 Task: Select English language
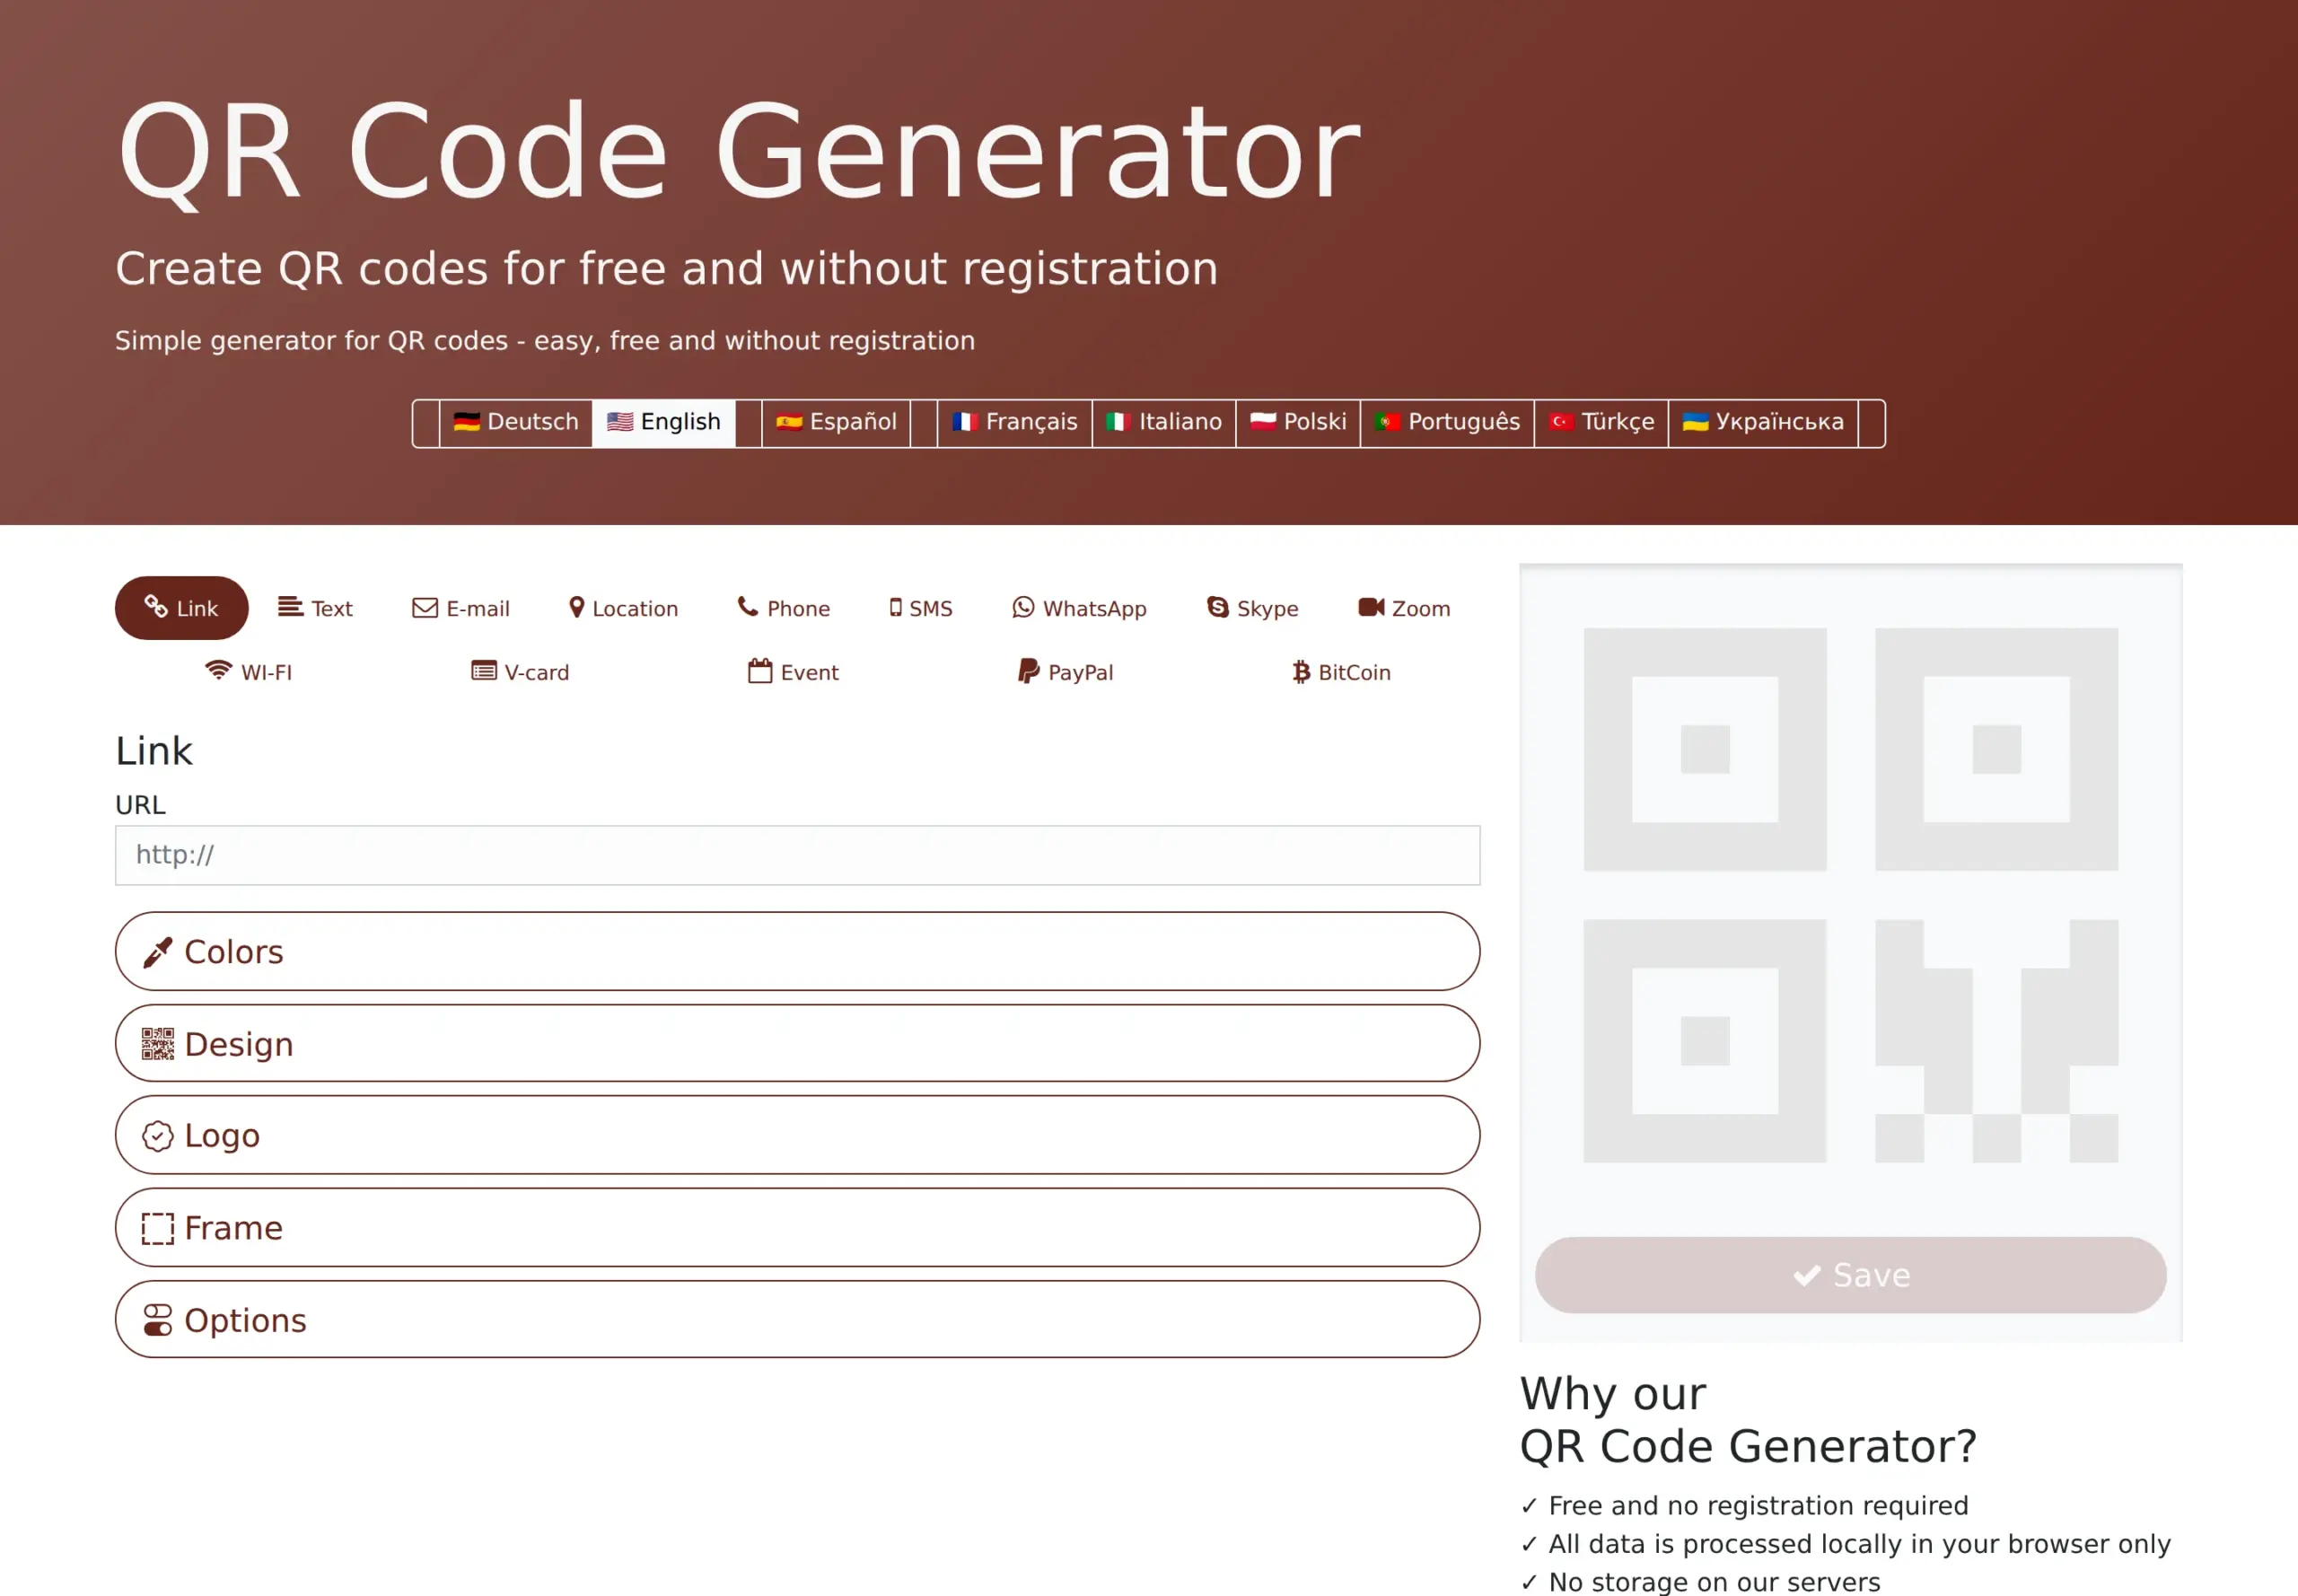click(663, 422)
